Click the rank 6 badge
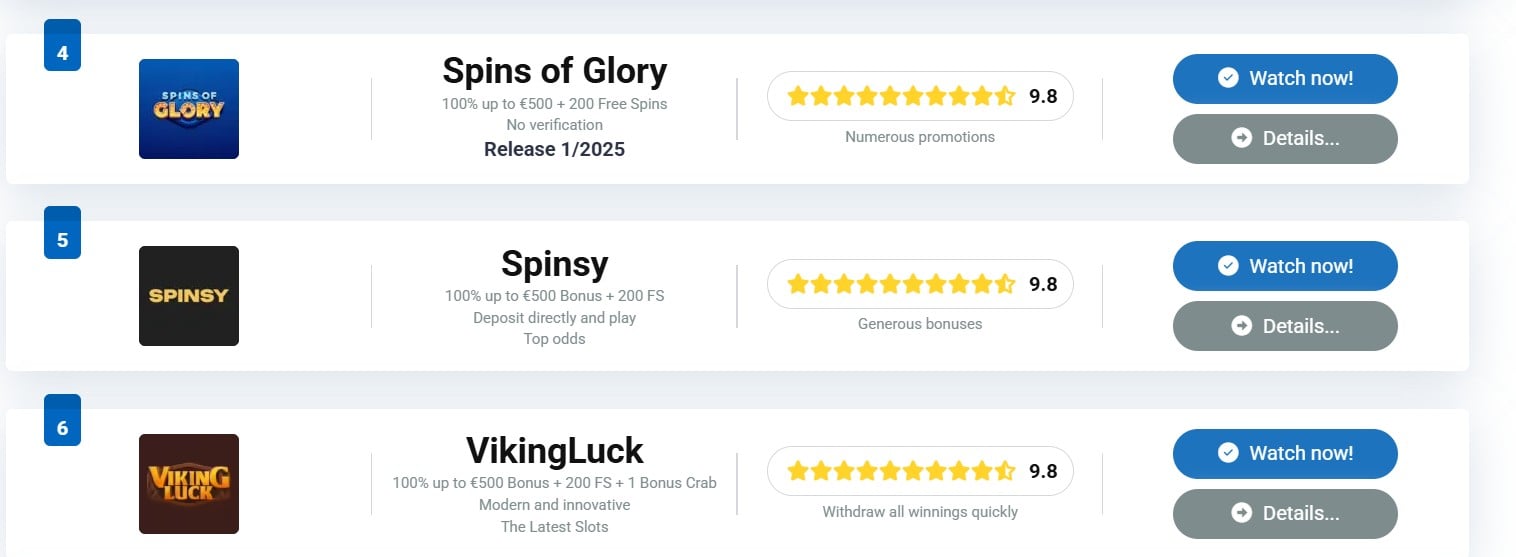The width and height of the screenshot is (1516, 557). pyautogui.click(x=62, y=421)
